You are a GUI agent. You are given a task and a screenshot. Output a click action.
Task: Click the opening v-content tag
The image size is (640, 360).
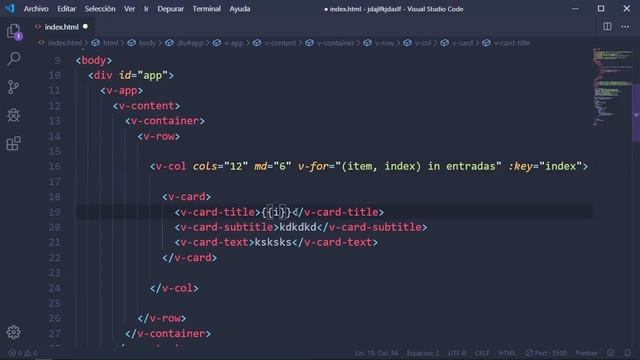(x=146, y=106)
